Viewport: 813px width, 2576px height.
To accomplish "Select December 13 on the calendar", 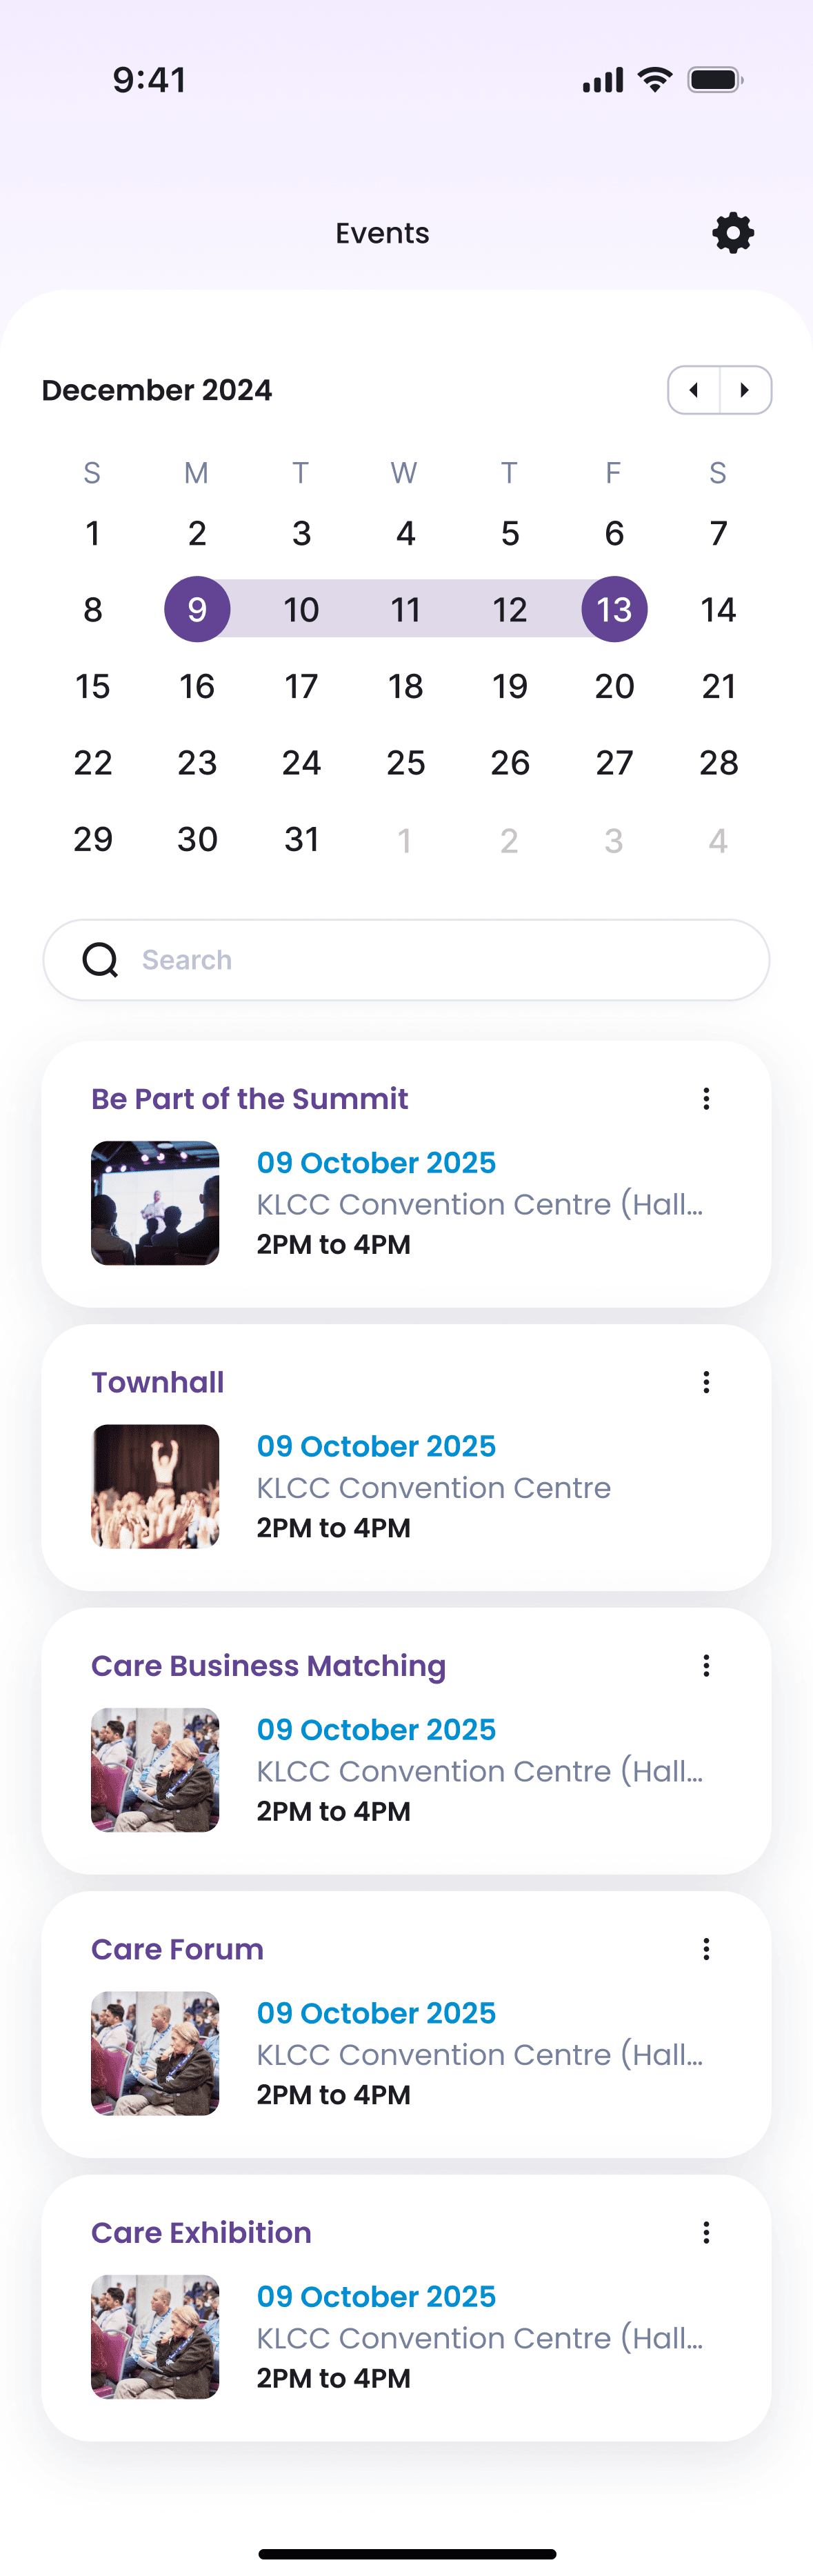I will 614,608.
